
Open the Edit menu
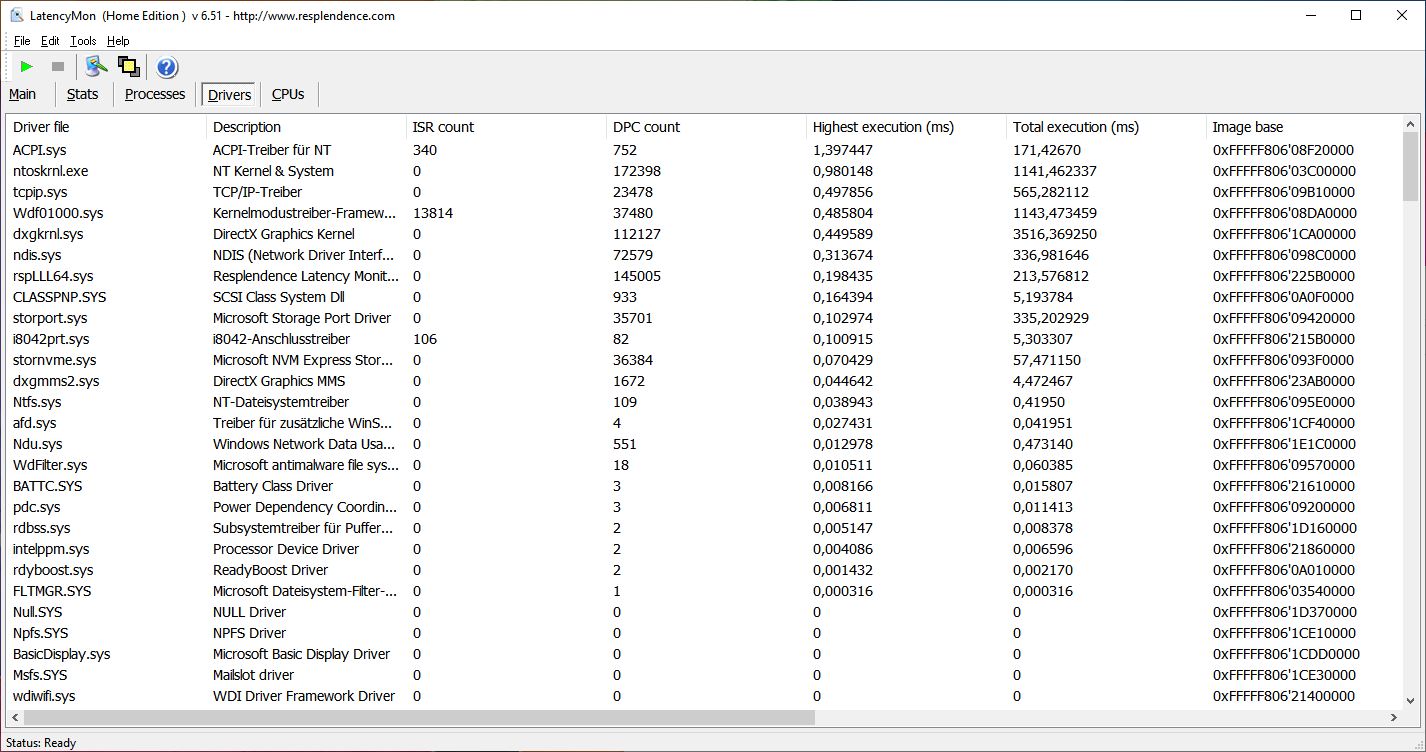coord(50,41)
